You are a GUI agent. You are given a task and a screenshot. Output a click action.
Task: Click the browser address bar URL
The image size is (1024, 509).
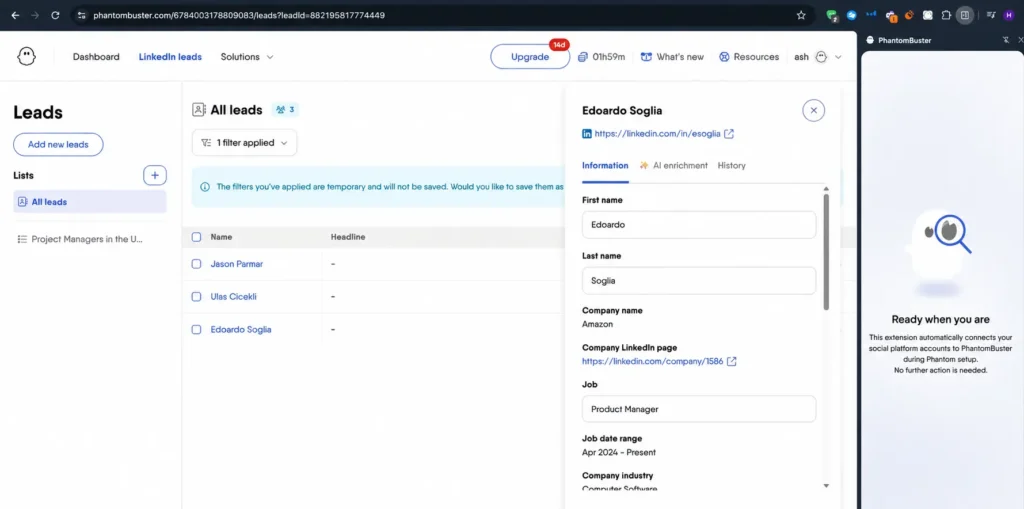pyautogui.click(x=239, y=15)
